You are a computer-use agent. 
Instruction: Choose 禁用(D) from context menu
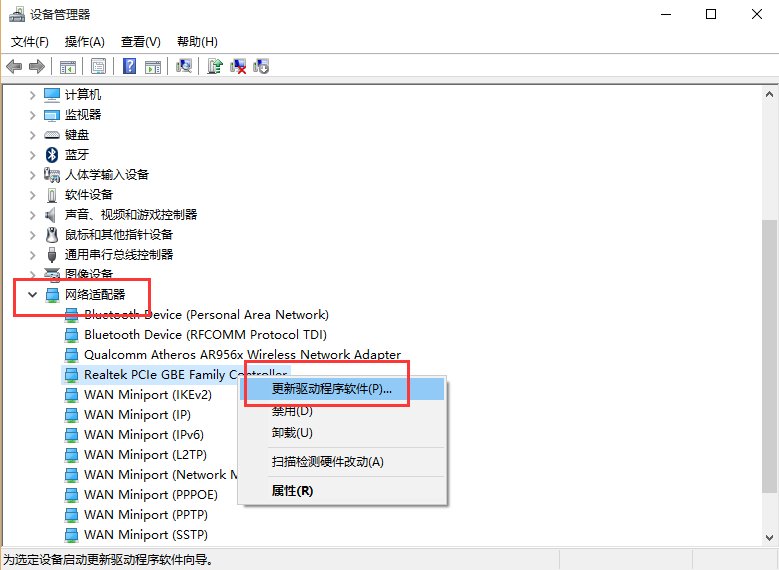[x=343, y=411]
